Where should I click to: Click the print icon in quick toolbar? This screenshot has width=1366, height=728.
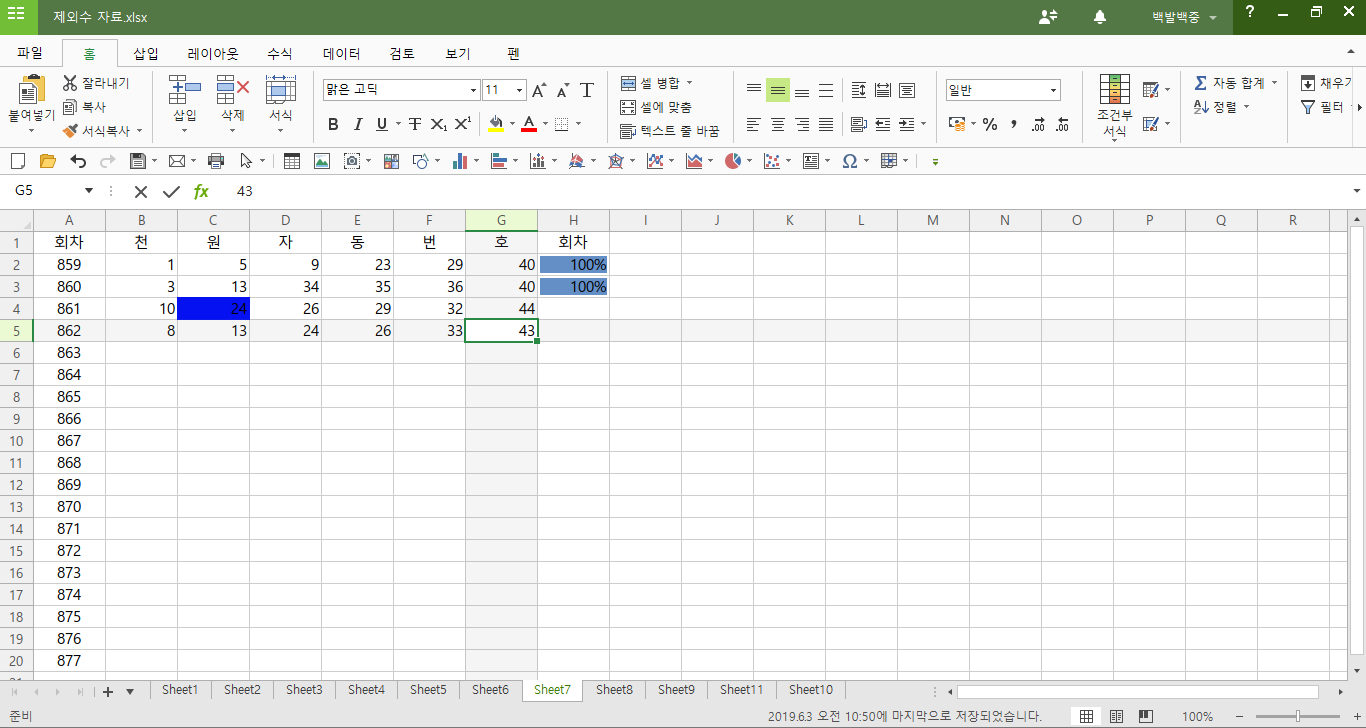[x=215, y=161]
